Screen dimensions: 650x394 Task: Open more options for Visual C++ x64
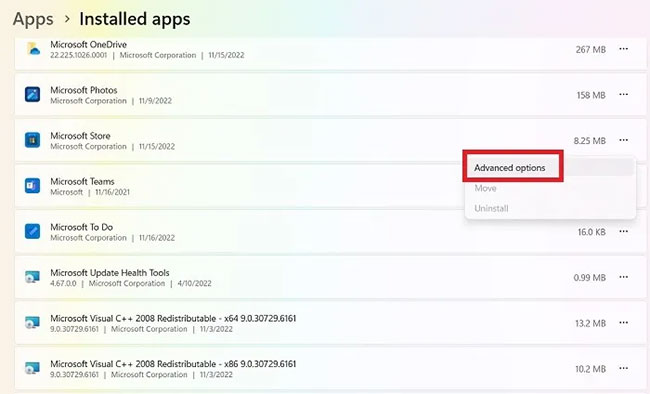(623, 323)
